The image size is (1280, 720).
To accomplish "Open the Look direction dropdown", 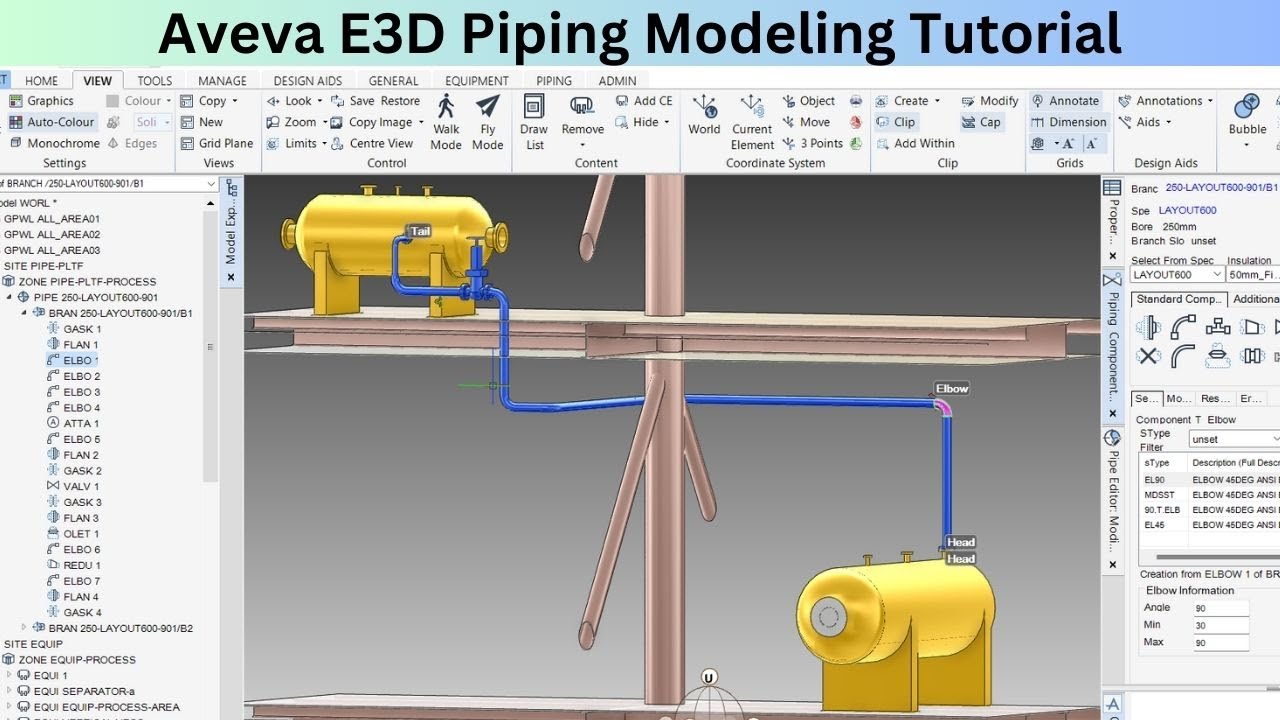I will pyautogui.click(x=296, y=101).
